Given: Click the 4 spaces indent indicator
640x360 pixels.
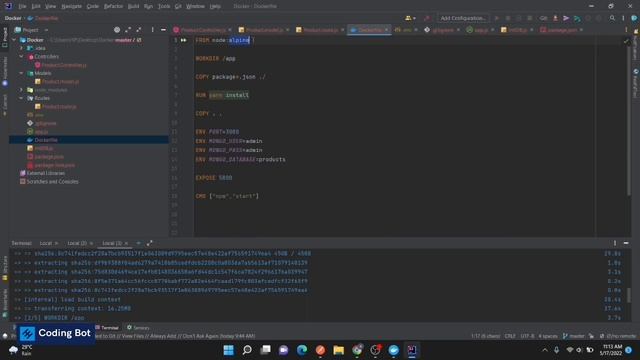Looking at the screenshot, I should tap(548, 336).
